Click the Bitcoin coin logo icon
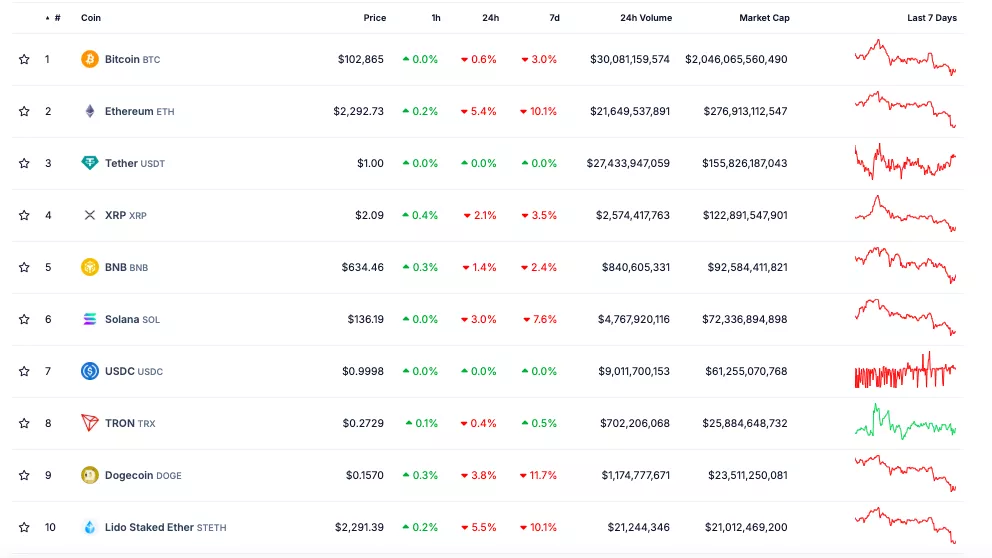Image resolution: width=992 pixels, height=558 pixels. 89,59
